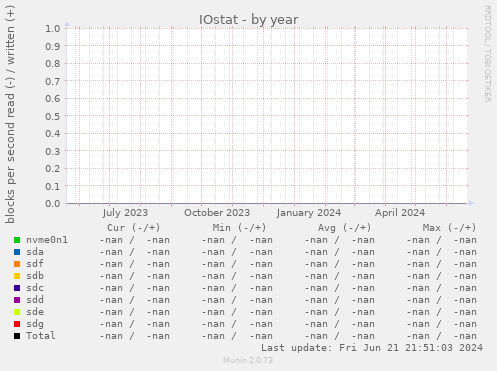Select the Total row label
Viewport: 497px width, 371px height.
point(41,336)
